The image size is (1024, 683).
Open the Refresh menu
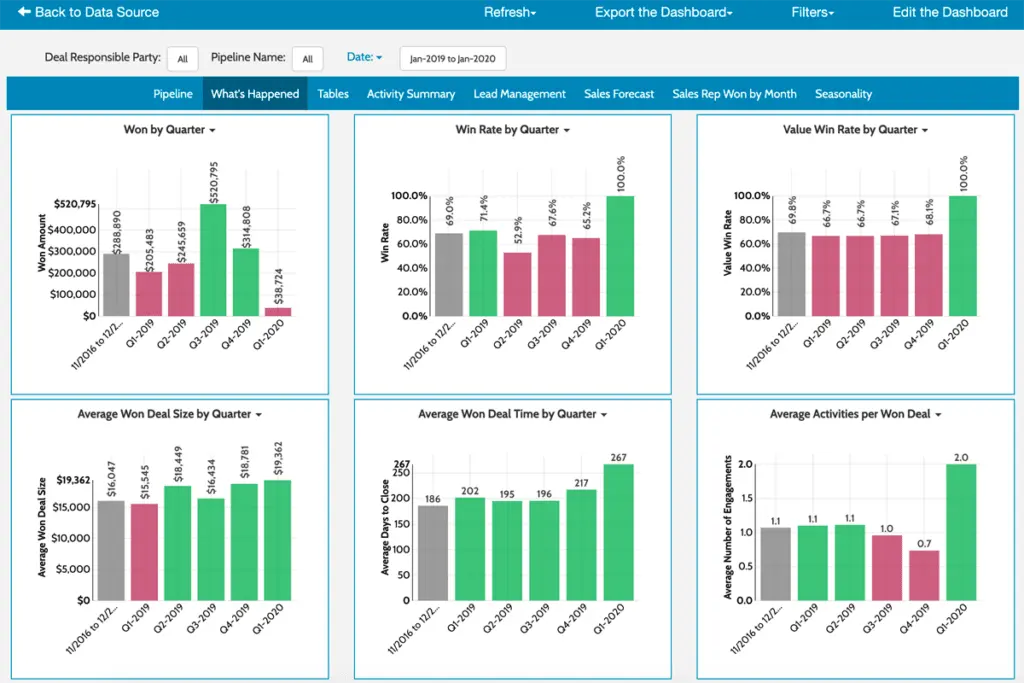click(510, 12)
